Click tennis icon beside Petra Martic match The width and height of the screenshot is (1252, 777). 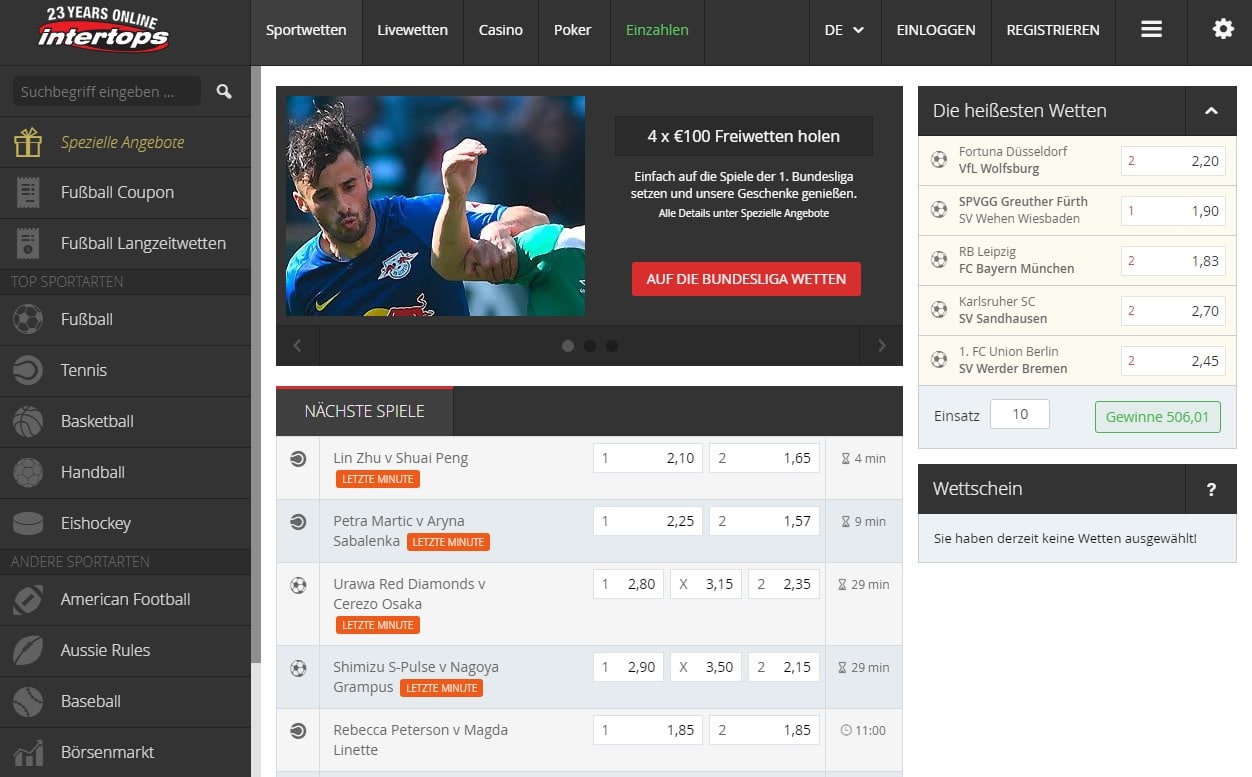pyautogui.click(x=298, y=522)
